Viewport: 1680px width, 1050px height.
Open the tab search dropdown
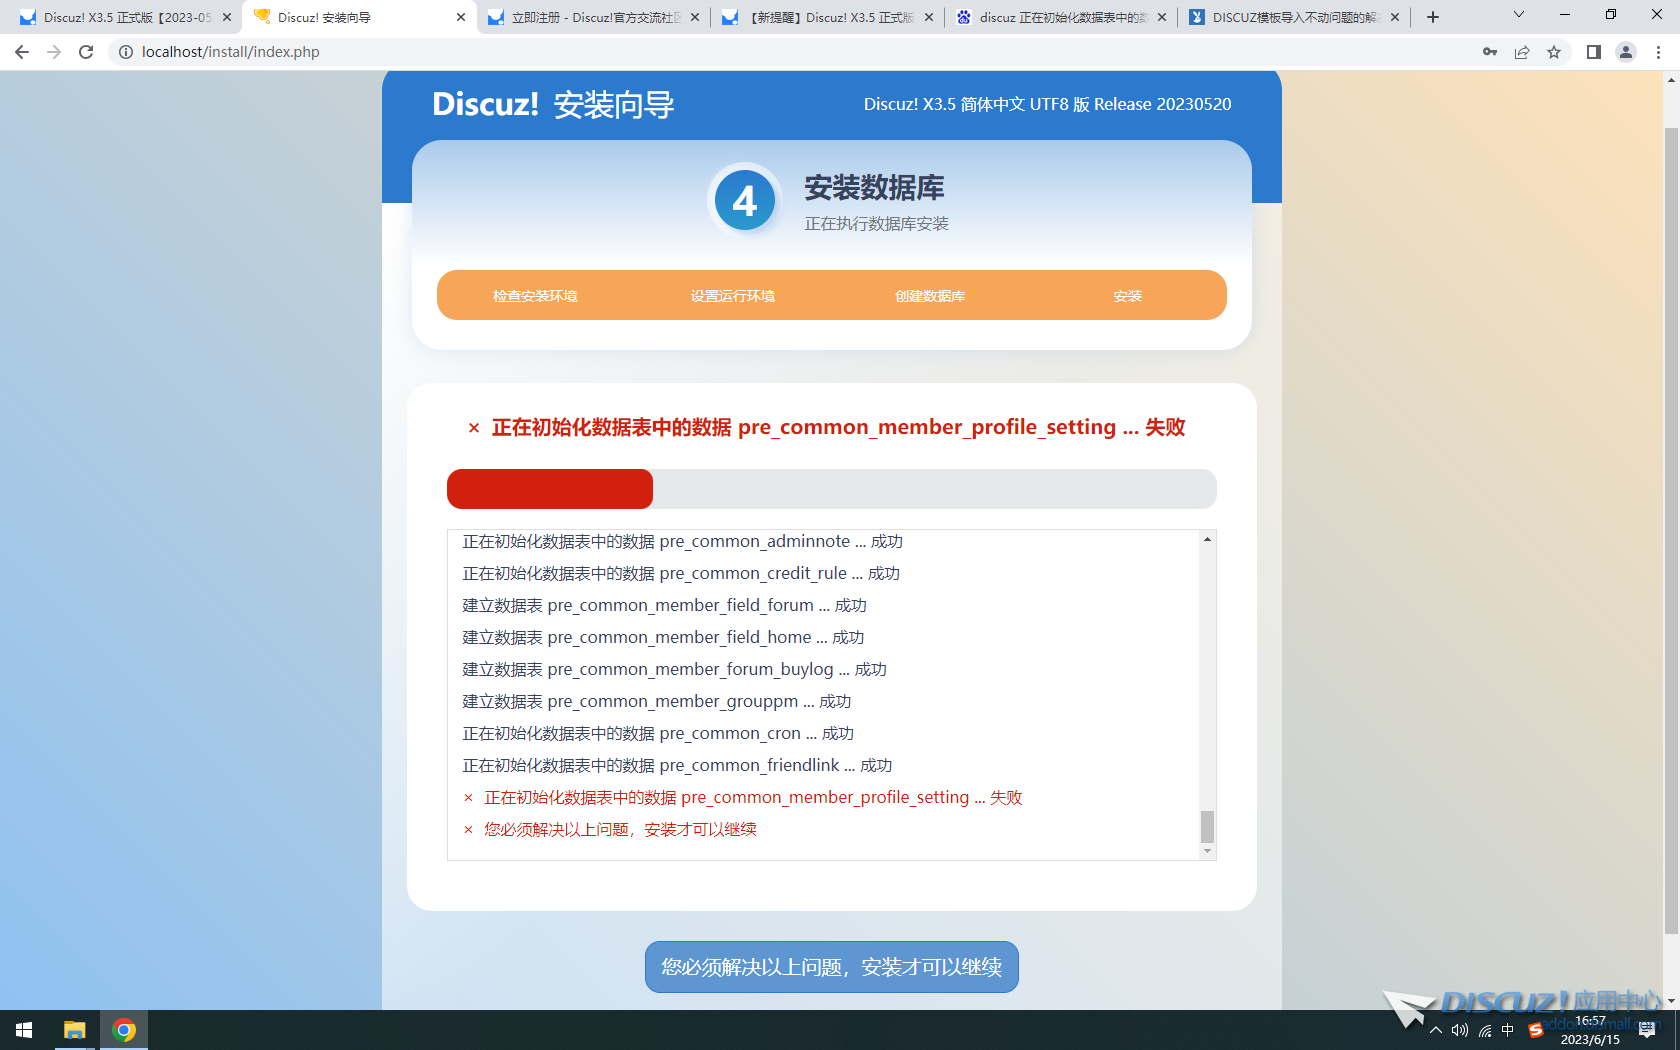tap(1519, 15)
